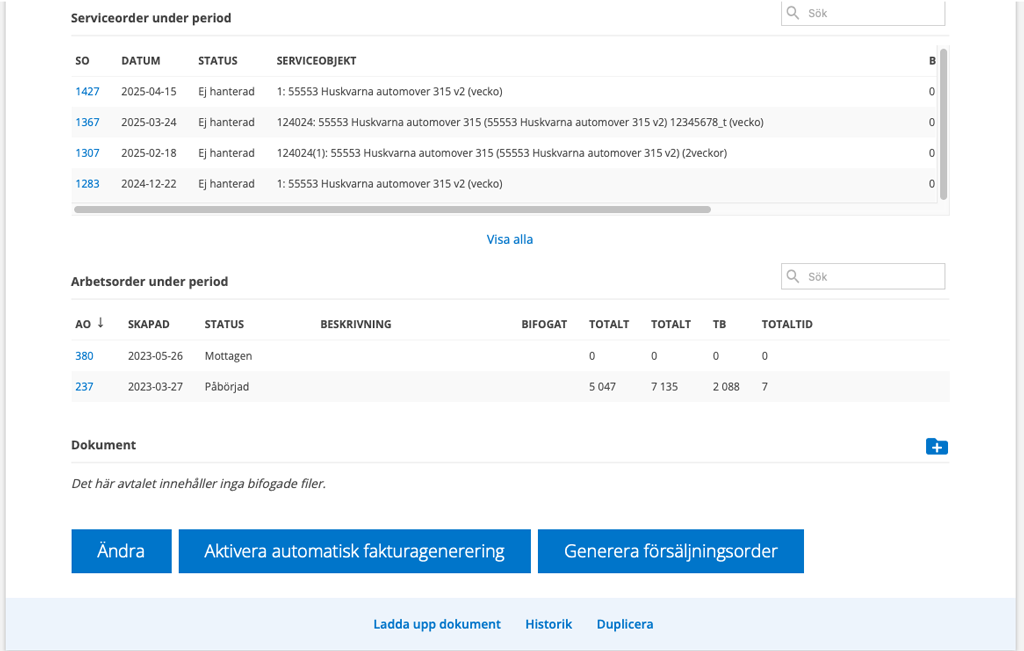The width and height of the screenshot is (1024, 651).
Task: Click the 2 088 TB value
Action: pyautogui.click(x=726, y=387)
